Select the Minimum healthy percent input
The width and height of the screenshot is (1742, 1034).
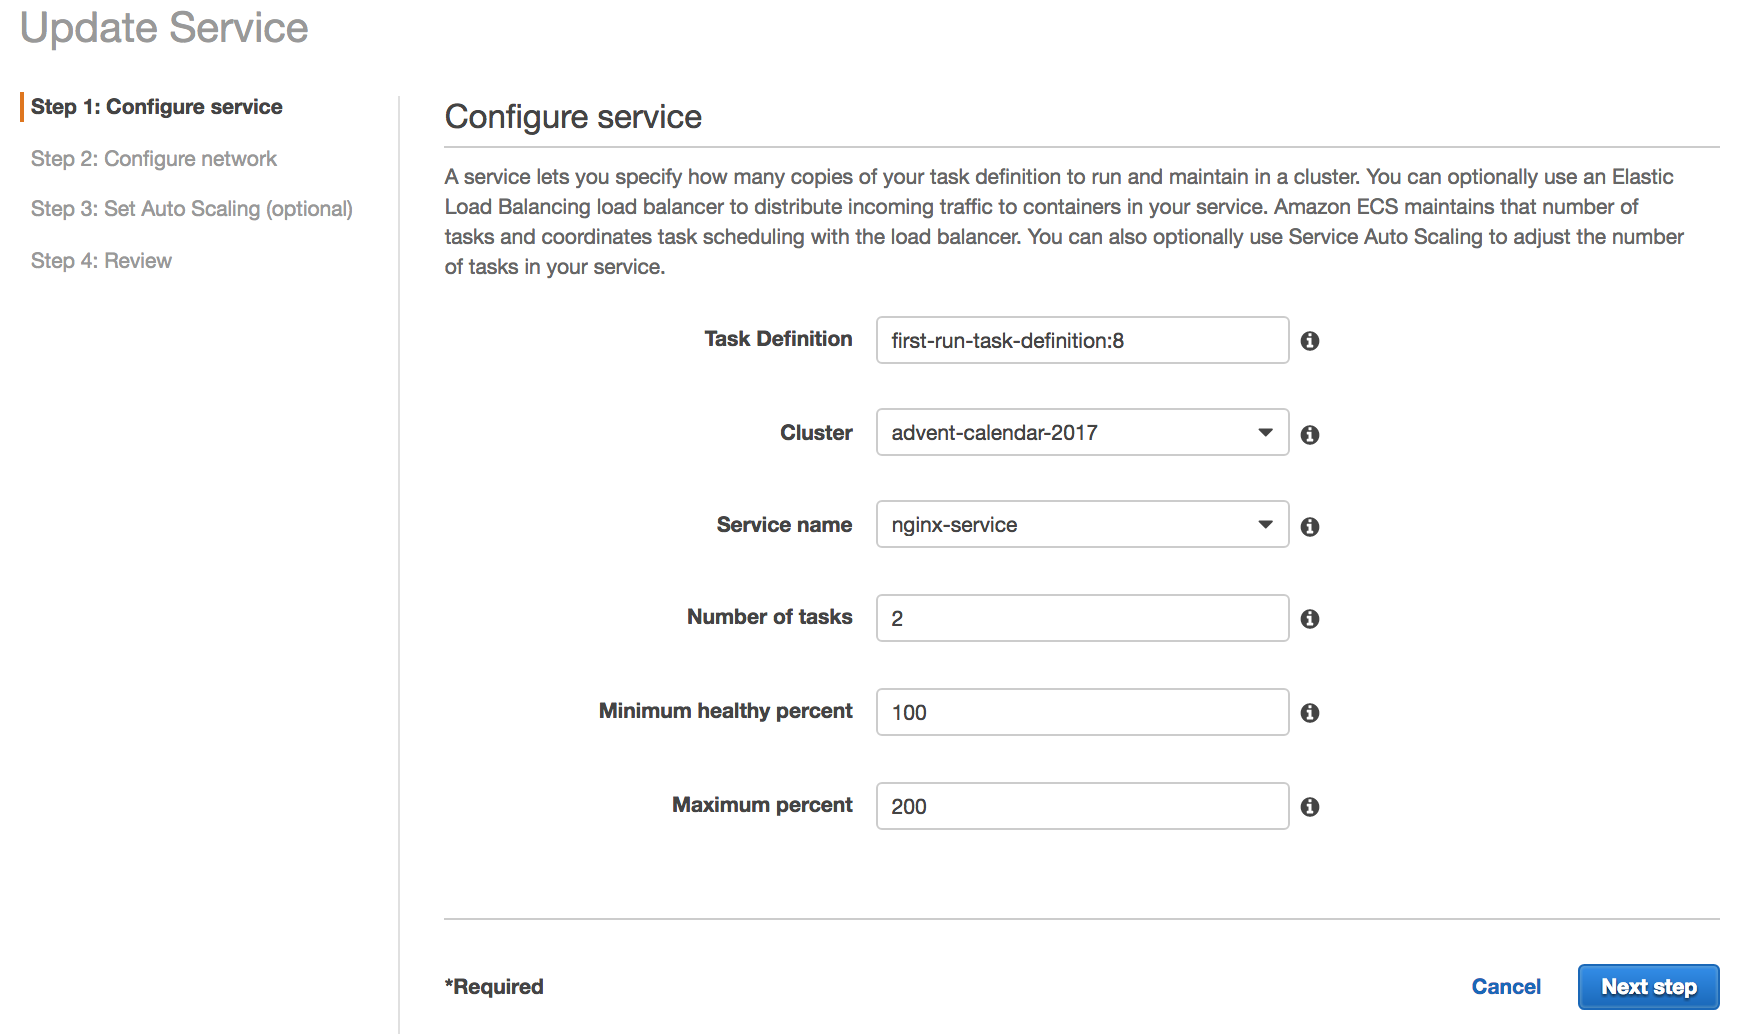click(1081, 713)
